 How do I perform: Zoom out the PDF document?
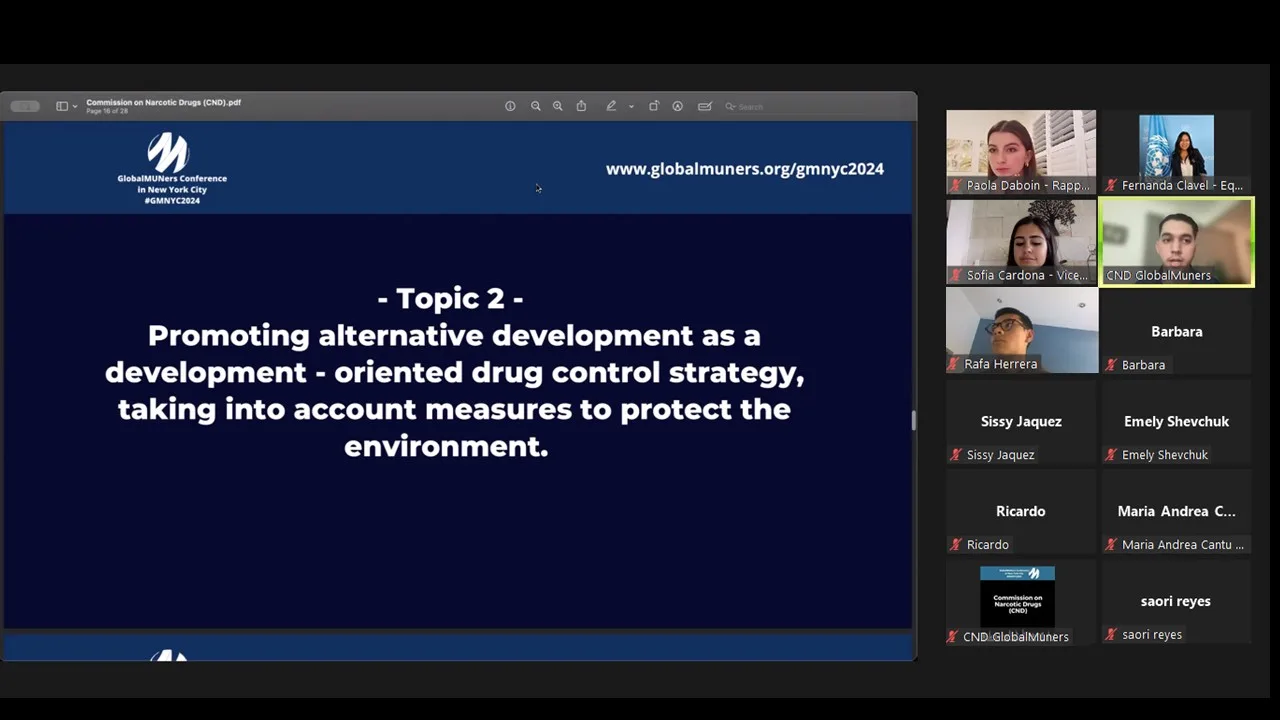tap(536, 106)
